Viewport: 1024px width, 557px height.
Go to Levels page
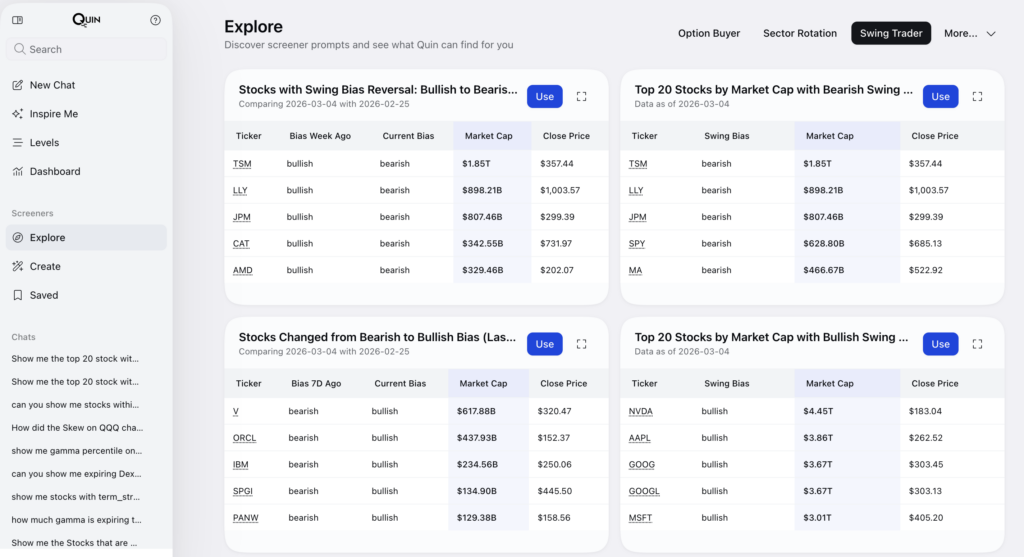[x=86, y=142]
